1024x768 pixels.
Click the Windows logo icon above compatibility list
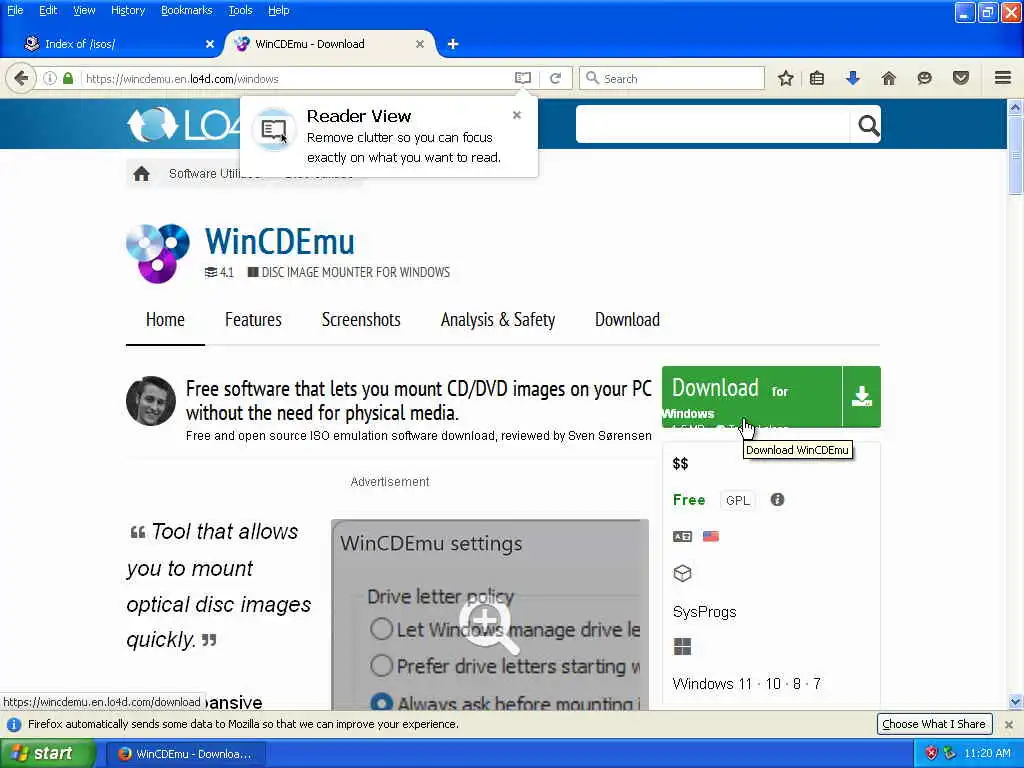[682, 647]
